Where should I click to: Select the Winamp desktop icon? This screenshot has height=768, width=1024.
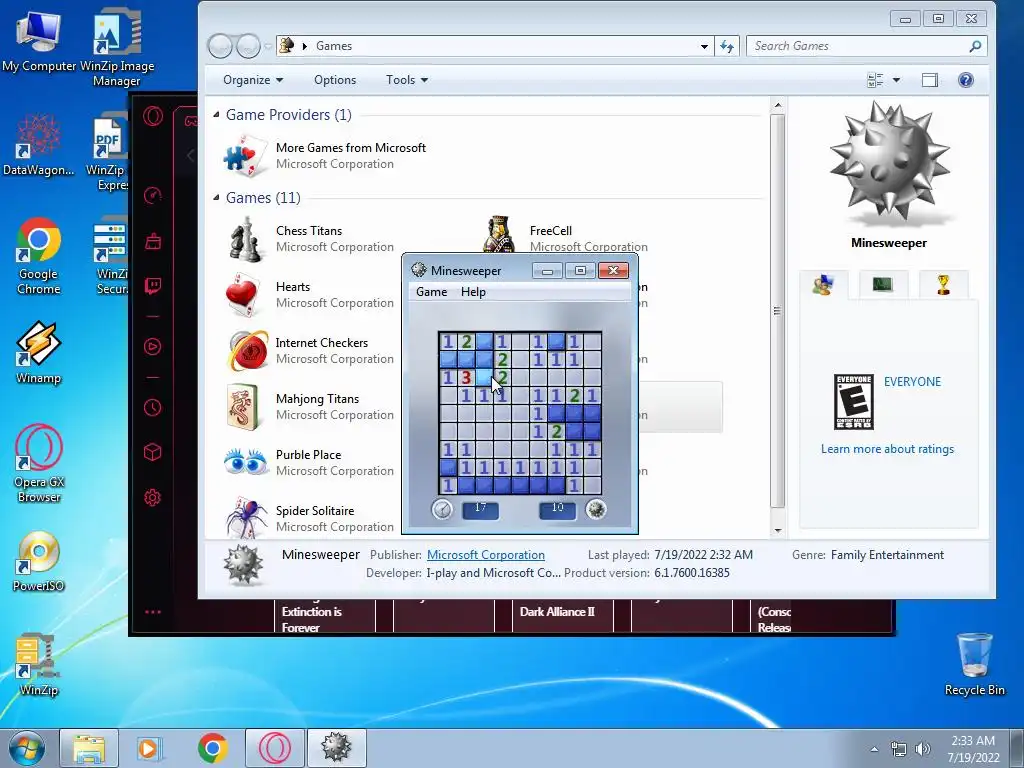(39, 352)
